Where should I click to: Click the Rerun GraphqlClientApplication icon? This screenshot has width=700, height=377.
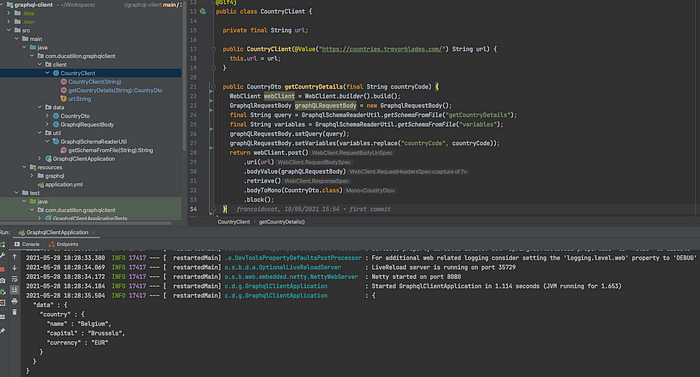(2, 244)
